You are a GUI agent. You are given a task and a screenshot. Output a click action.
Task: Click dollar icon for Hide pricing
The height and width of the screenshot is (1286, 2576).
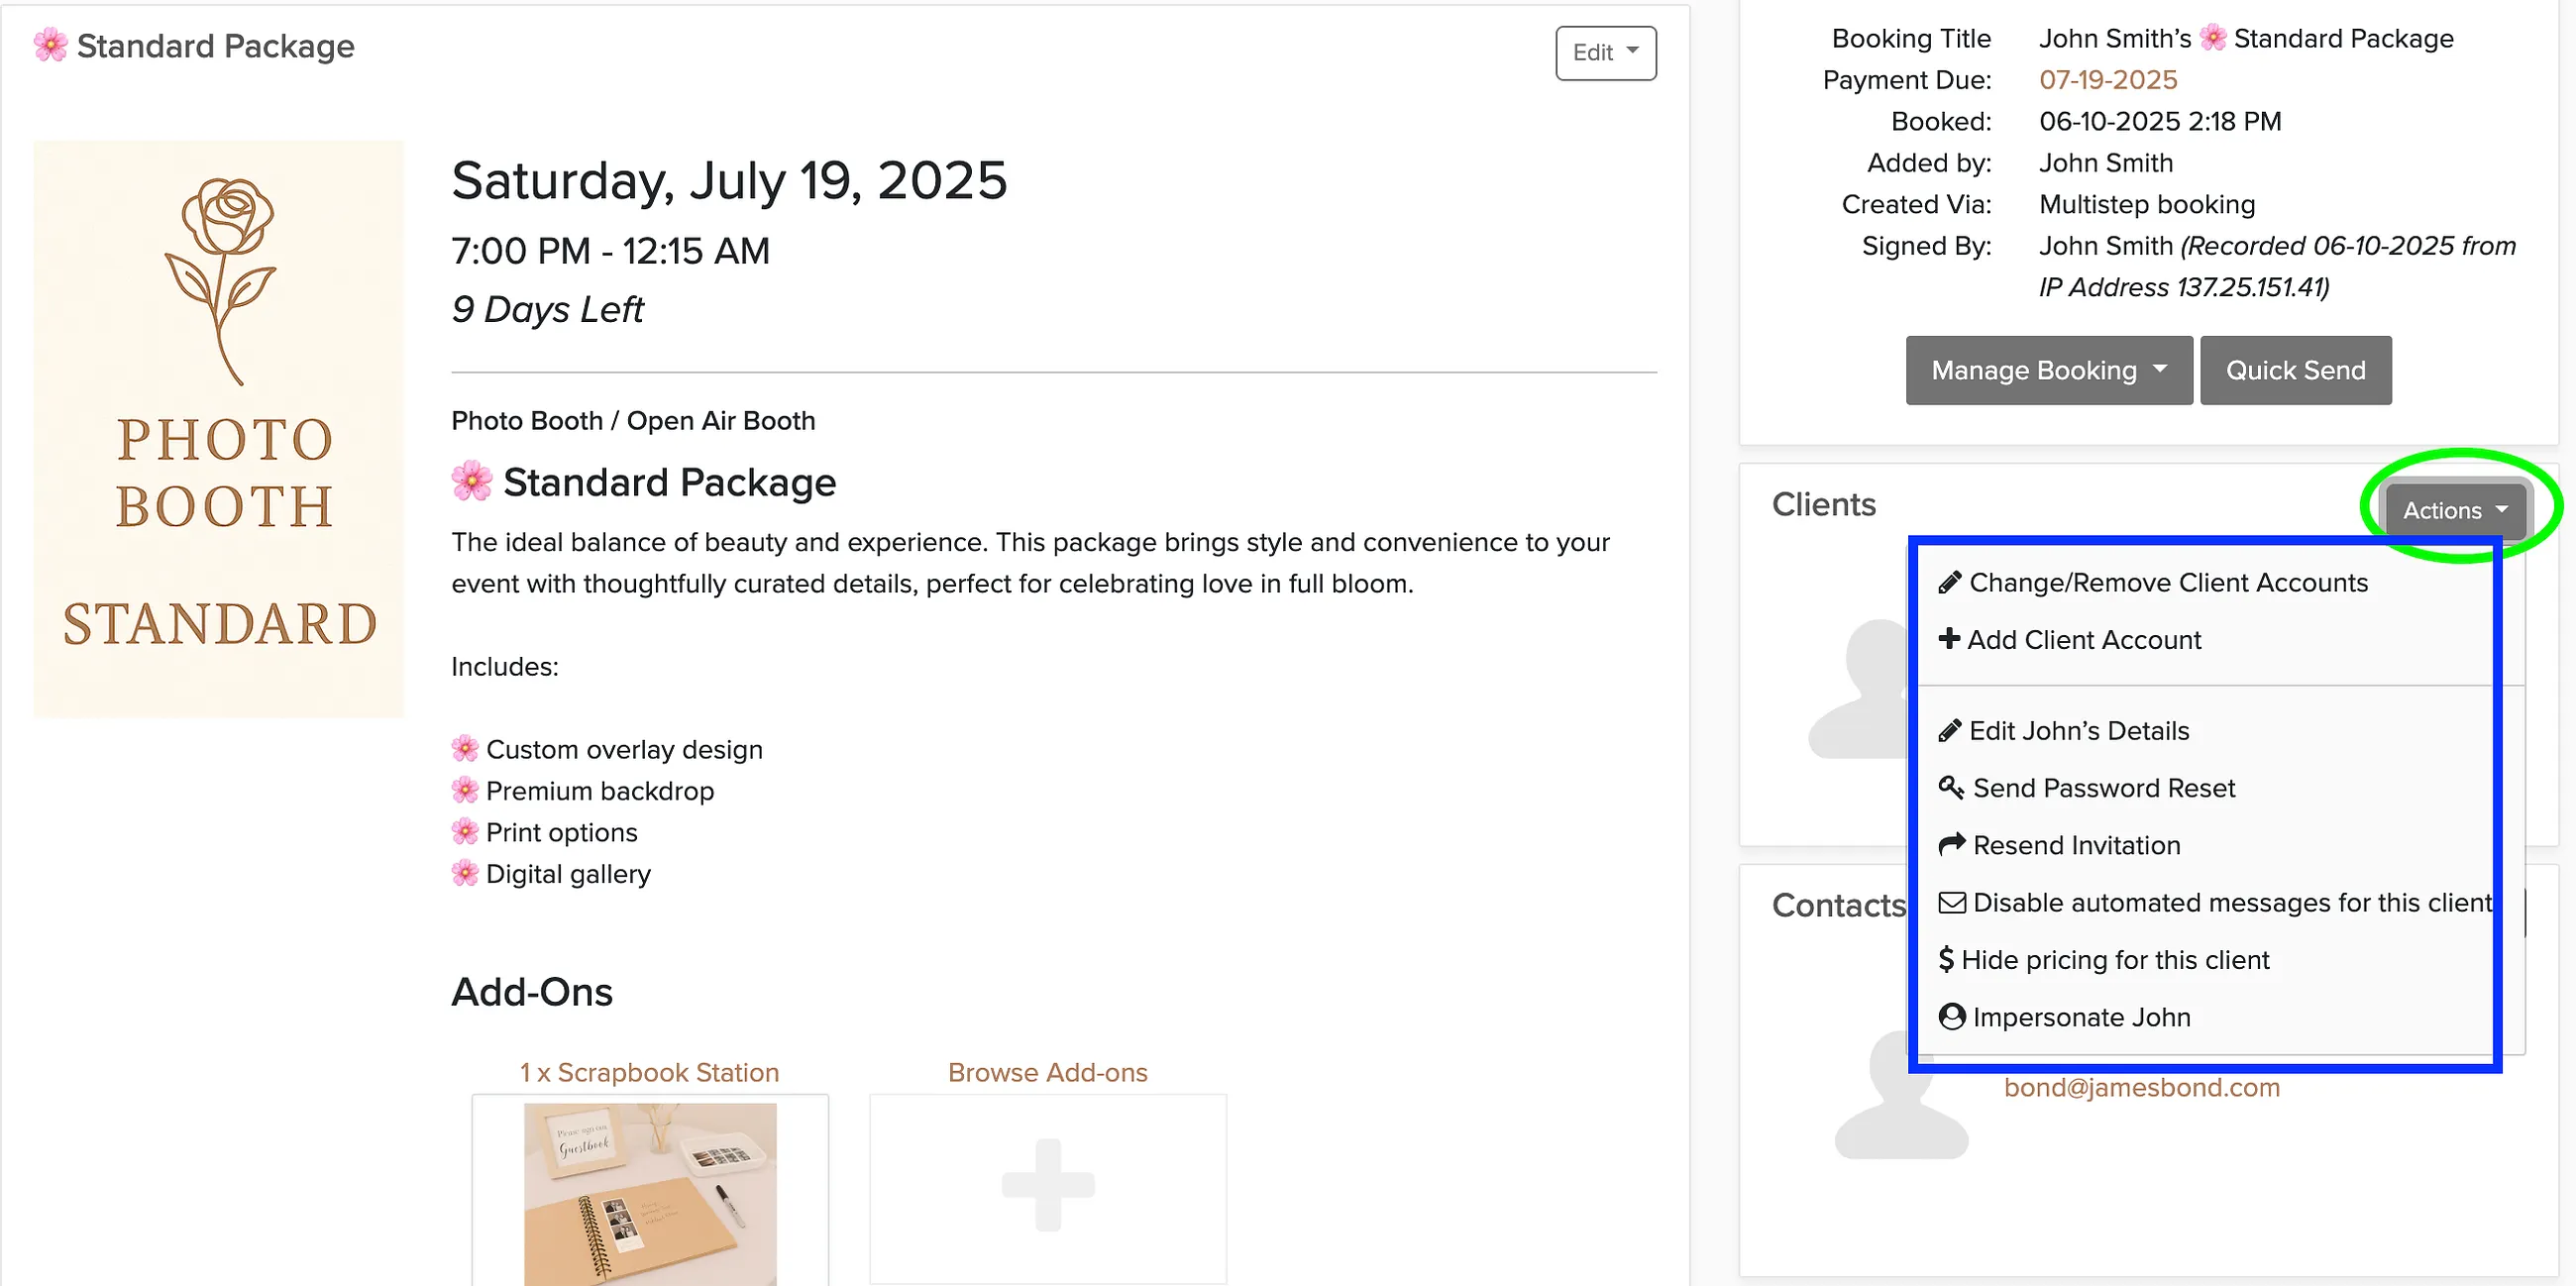coord(1946,960)
